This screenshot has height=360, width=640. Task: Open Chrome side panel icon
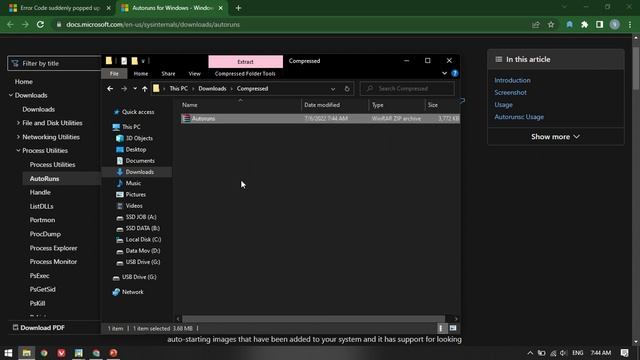tap(599, 24)
